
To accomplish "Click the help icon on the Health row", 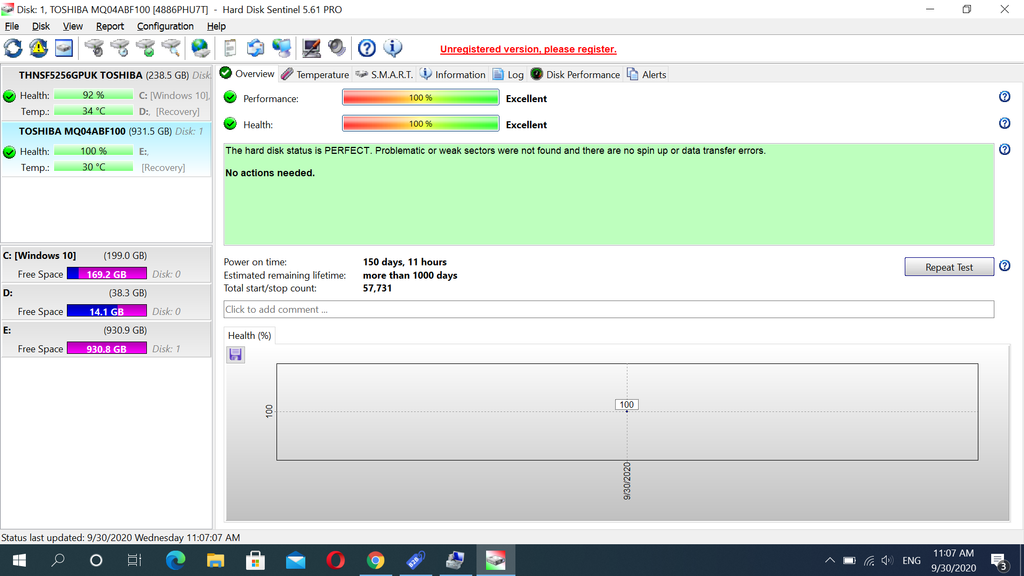I will point(1004,123).
